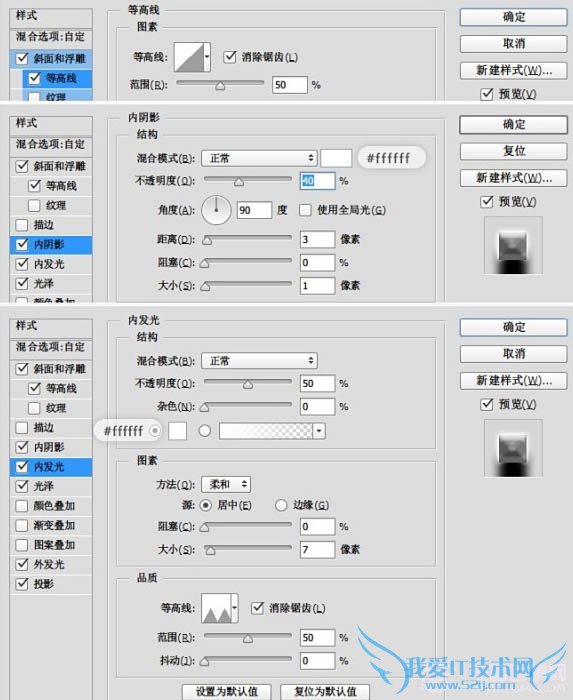Click 大小 field showing 7 in 内发光
Viewport: 573px width, 700px height.
tap(317, 550)
